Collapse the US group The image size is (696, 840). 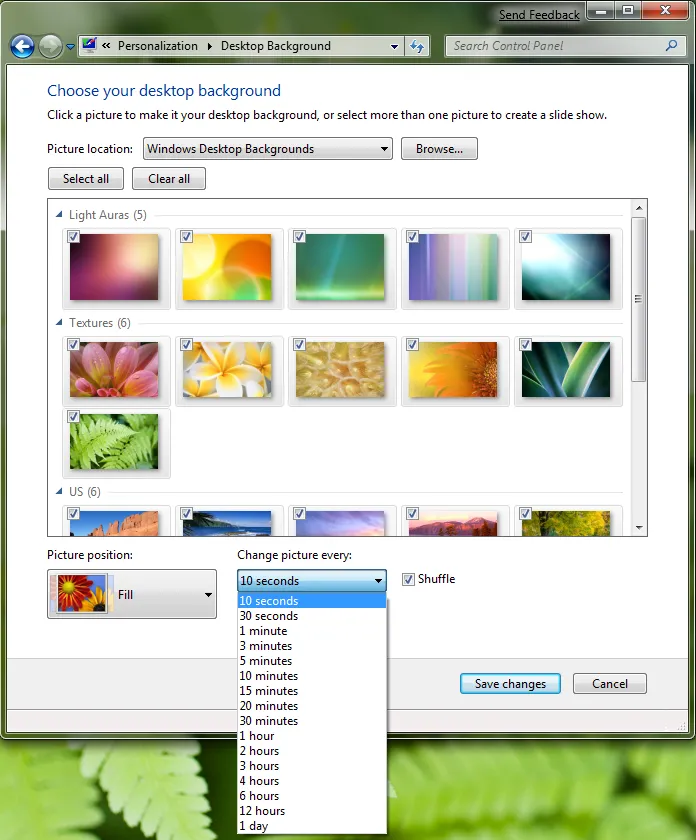(59, 491)
